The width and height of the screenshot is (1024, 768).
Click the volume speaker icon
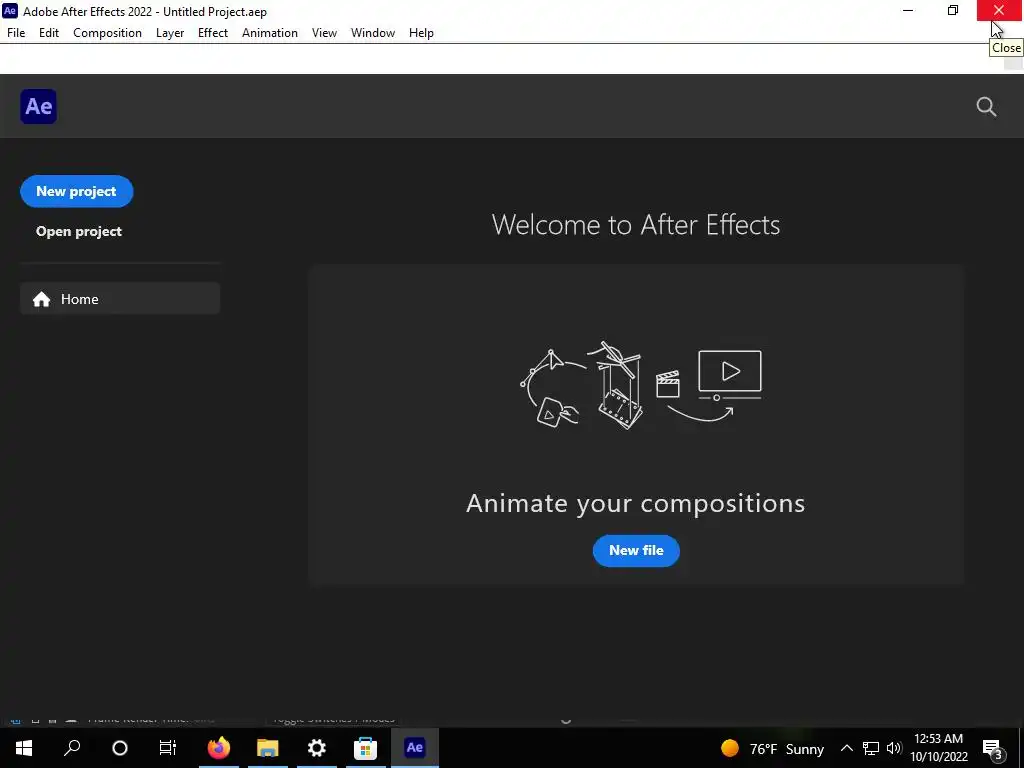click(894, 748)
